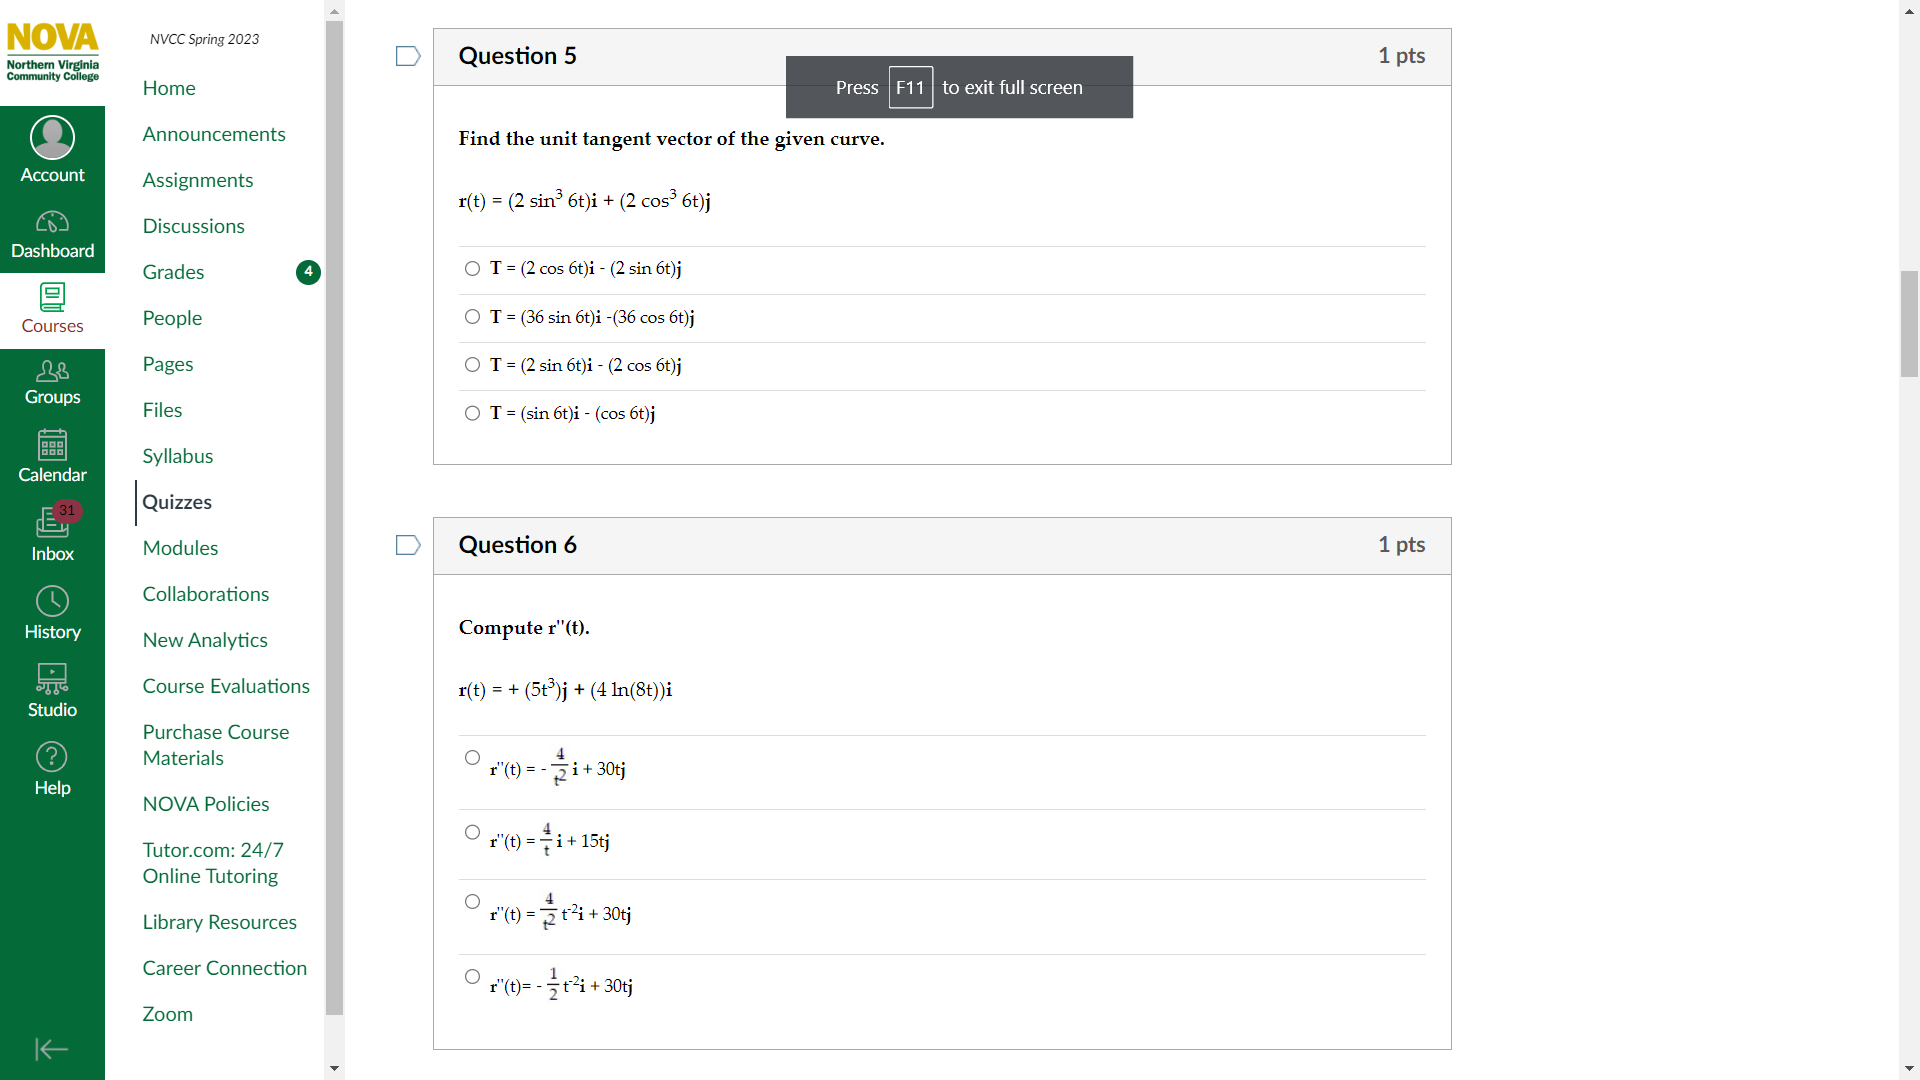Open the Groups panel

click(x=52, y=382)
